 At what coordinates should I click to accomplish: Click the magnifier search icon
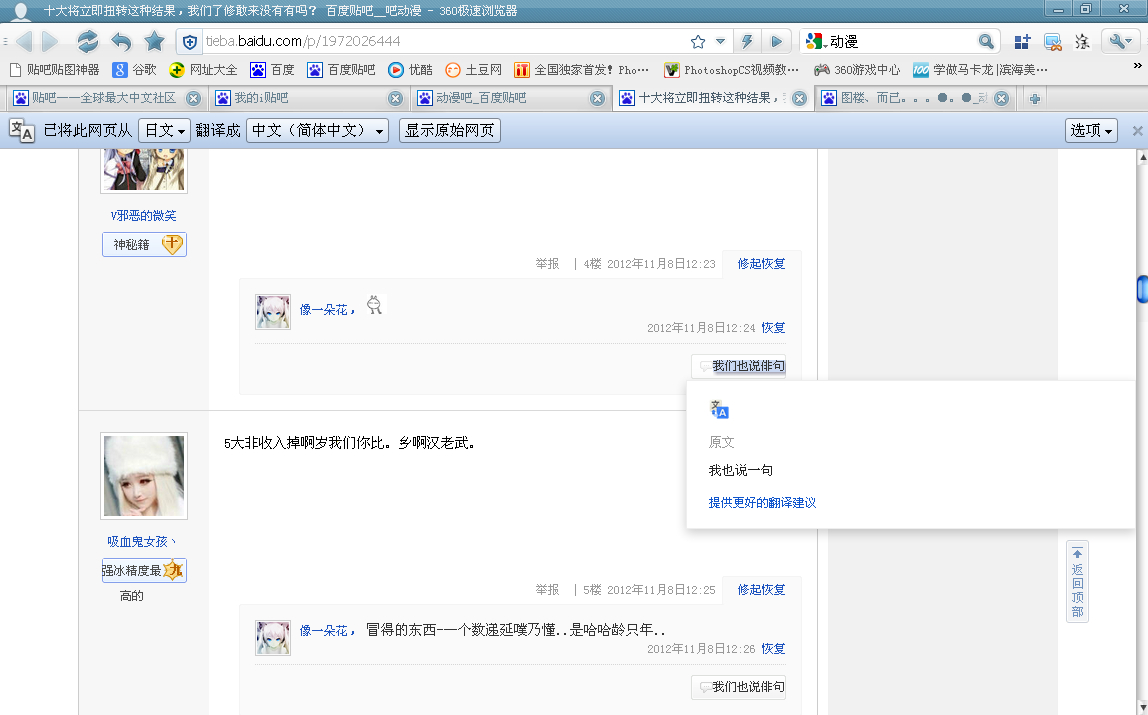[x=986, y=42]
